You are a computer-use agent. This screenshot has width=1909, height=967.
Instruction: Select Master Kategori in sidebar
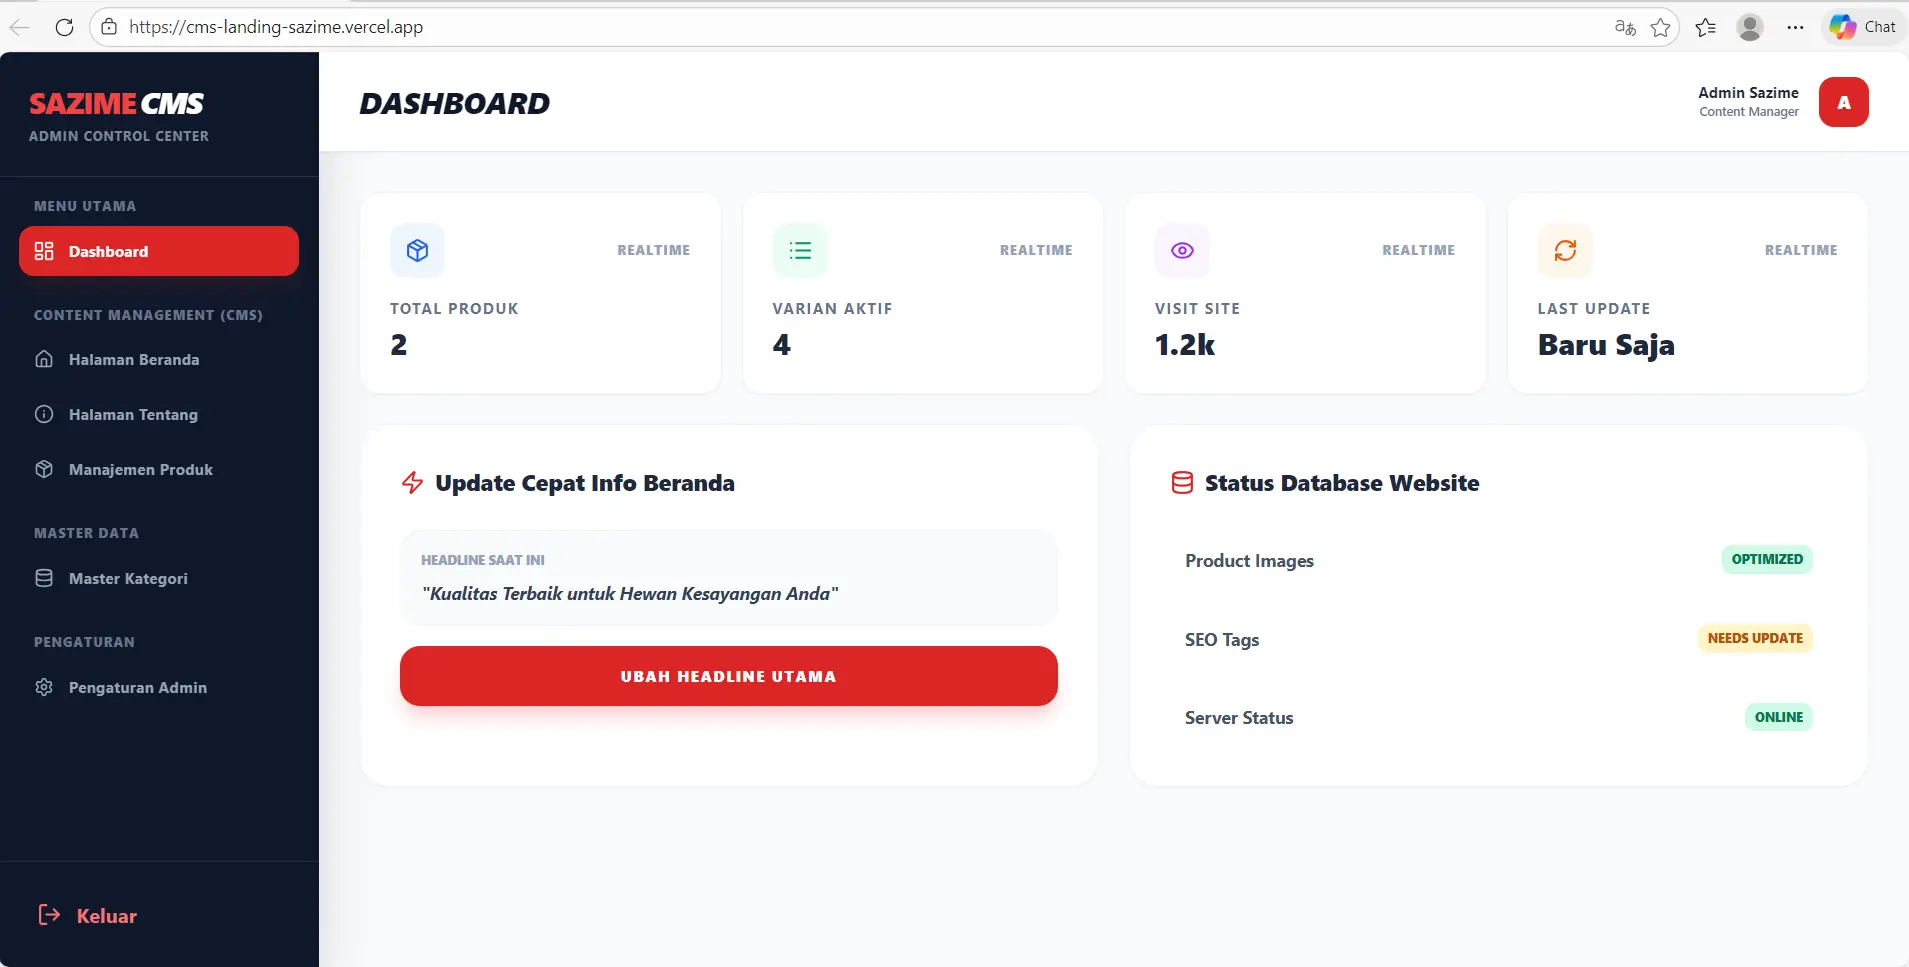tap(128, 579)
